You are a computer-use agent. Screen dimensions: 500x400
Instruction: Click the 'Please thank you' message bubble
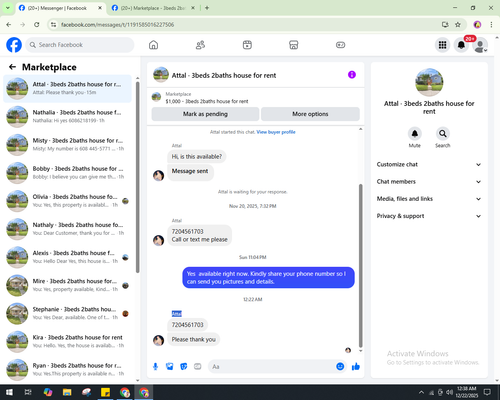click(x=194, y=339)
